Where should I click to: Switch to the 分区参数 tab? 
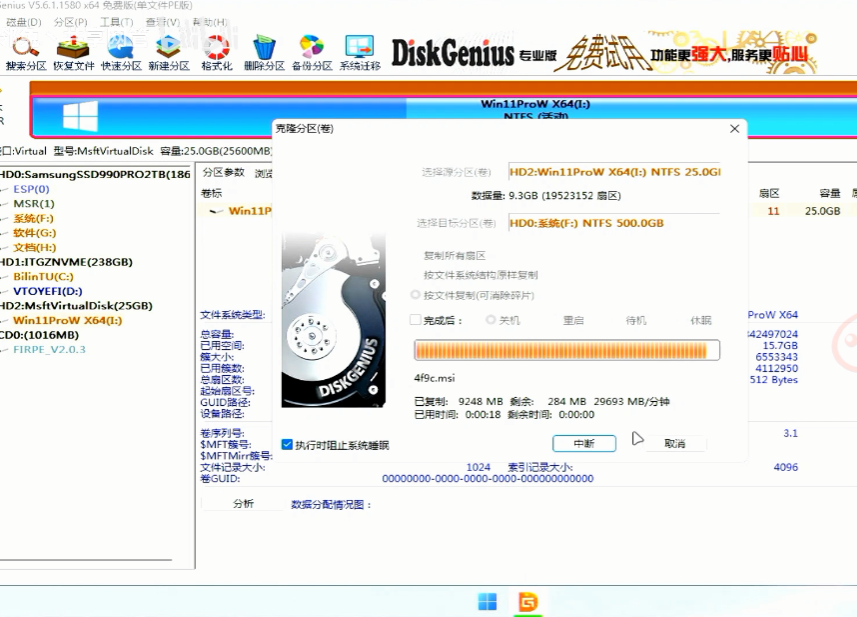point(224,173)
